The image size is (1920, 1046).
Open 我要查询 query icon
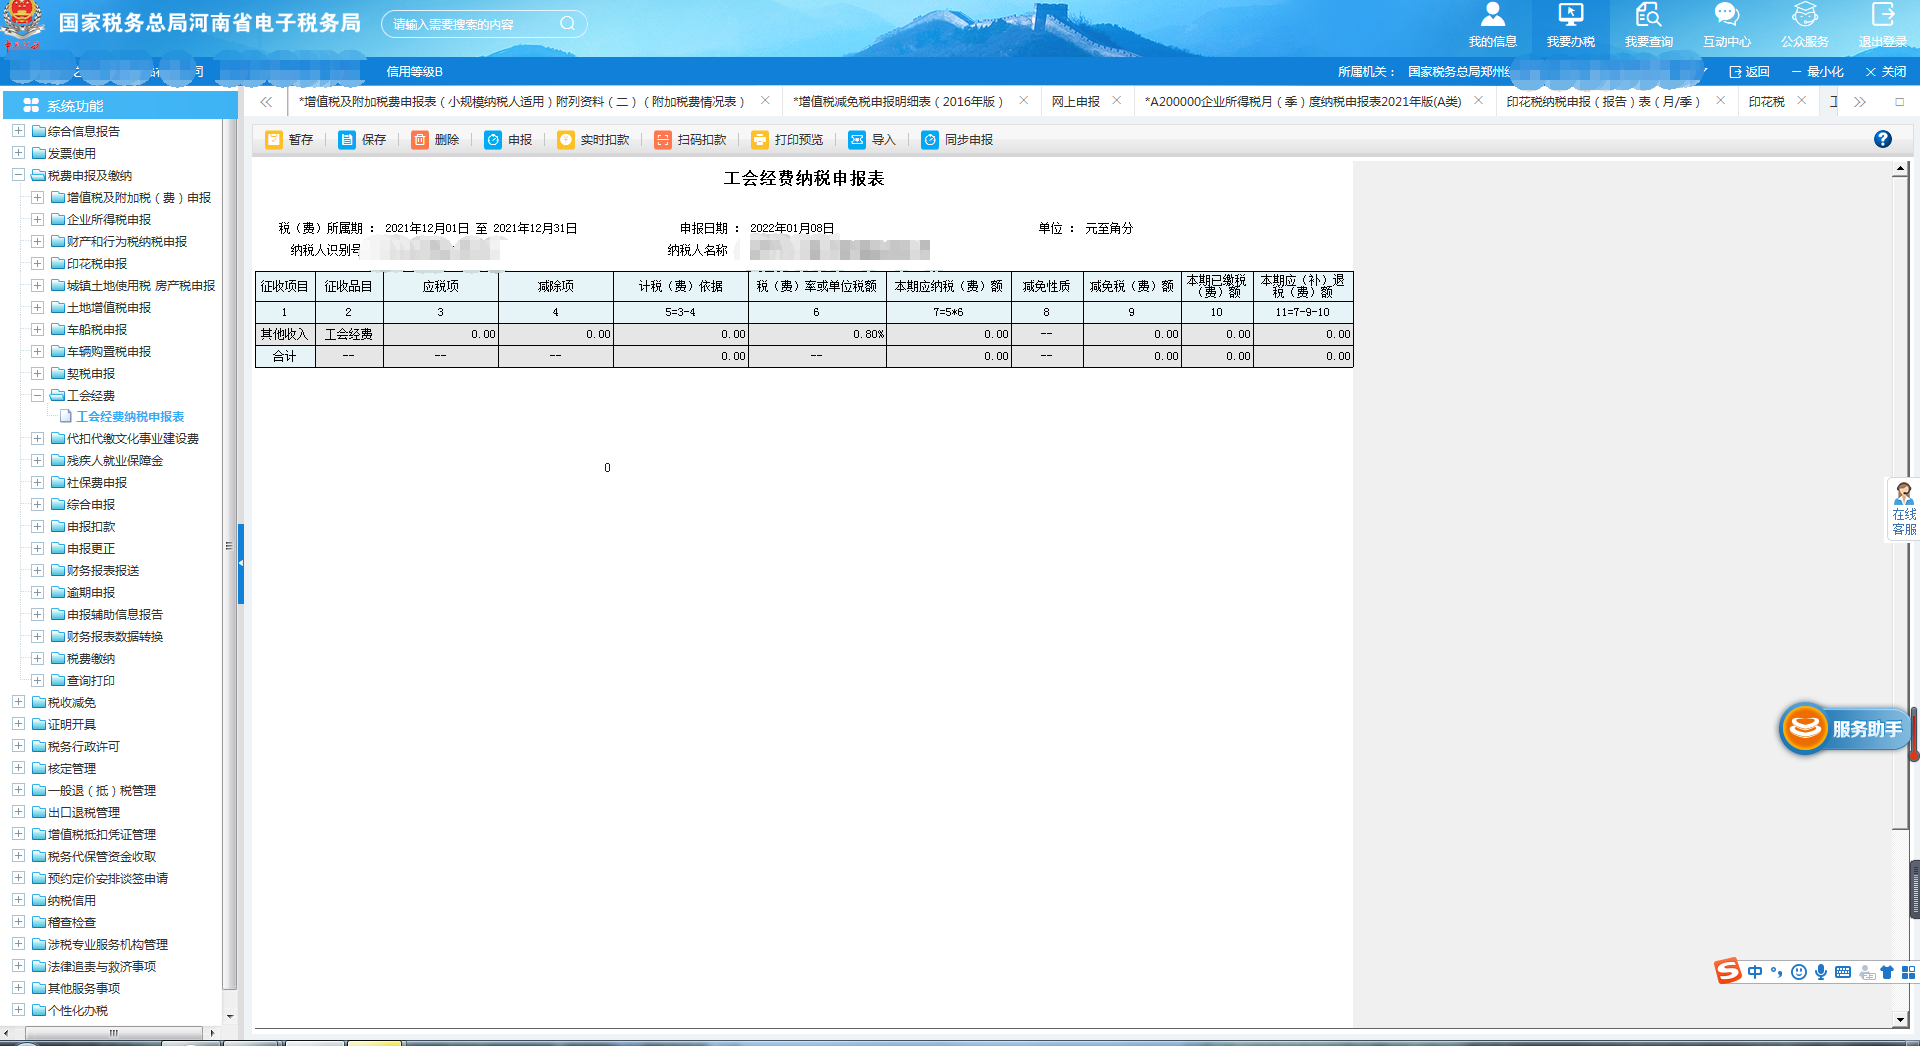(1649, 25)
